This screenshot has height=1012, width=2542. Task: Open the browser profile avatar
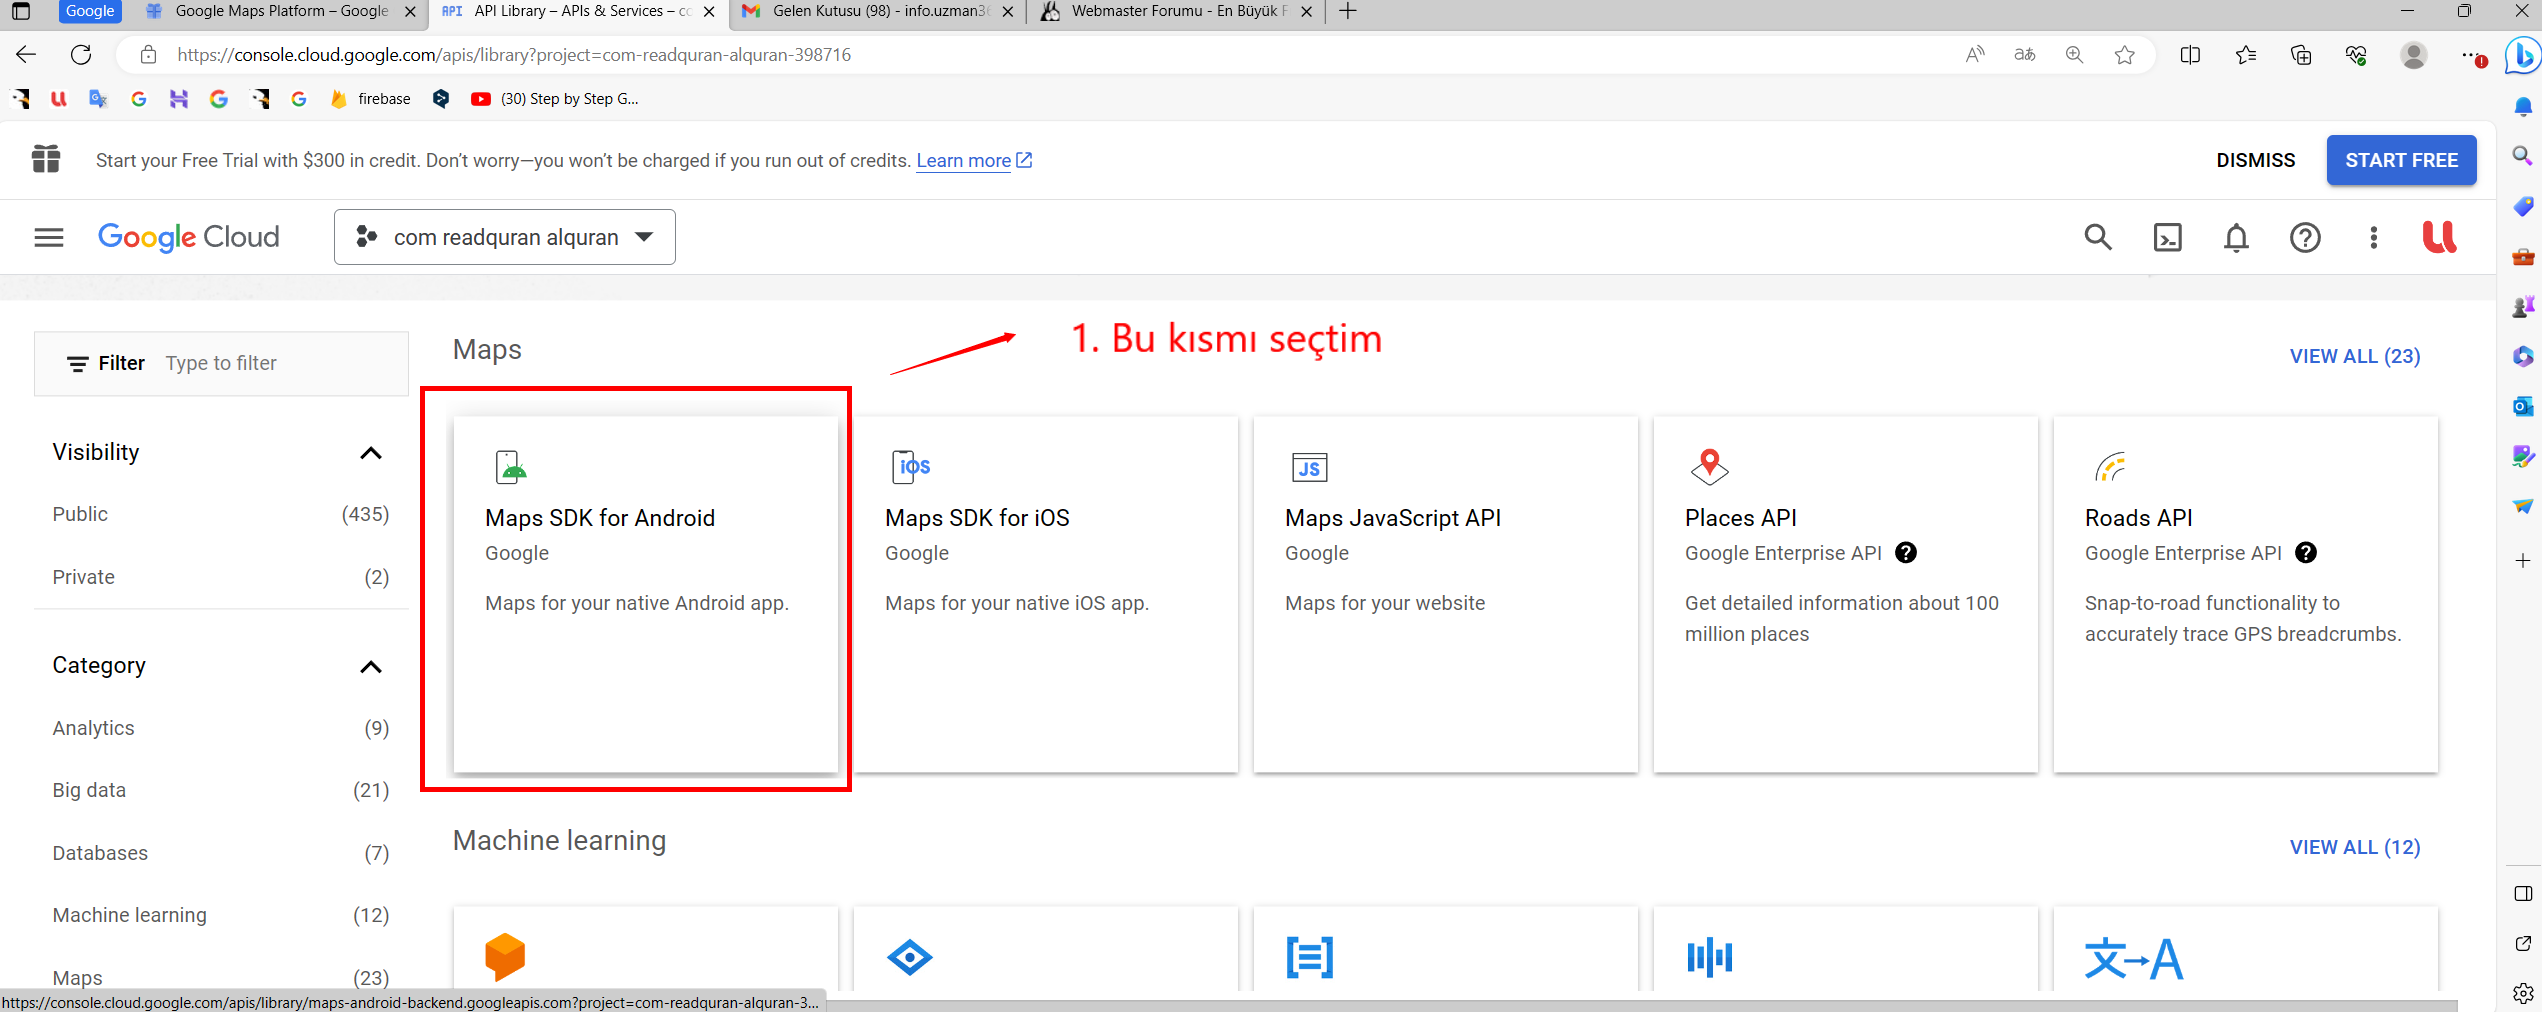tap(2413, 55)
